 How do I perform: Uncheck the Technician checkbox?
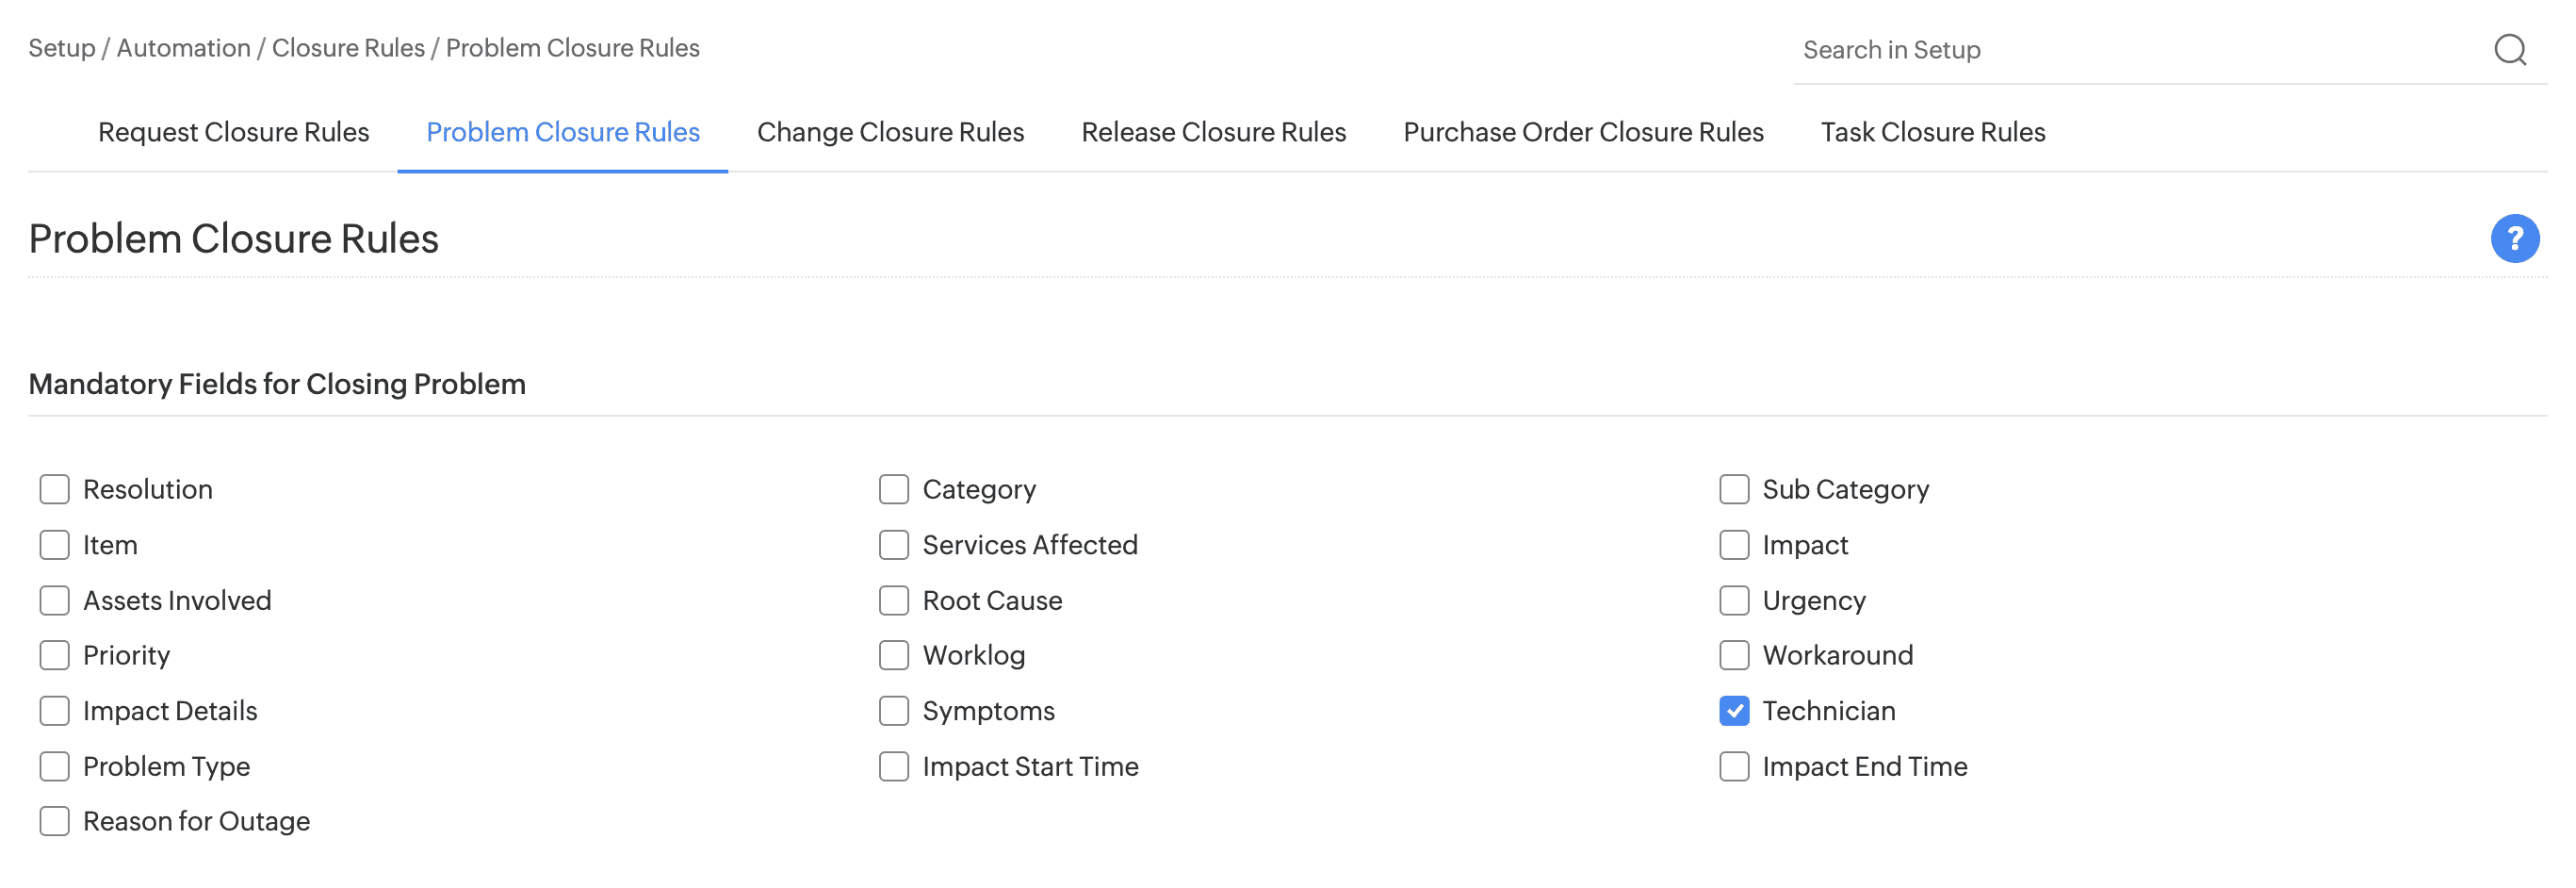[x=1734, y=710]
